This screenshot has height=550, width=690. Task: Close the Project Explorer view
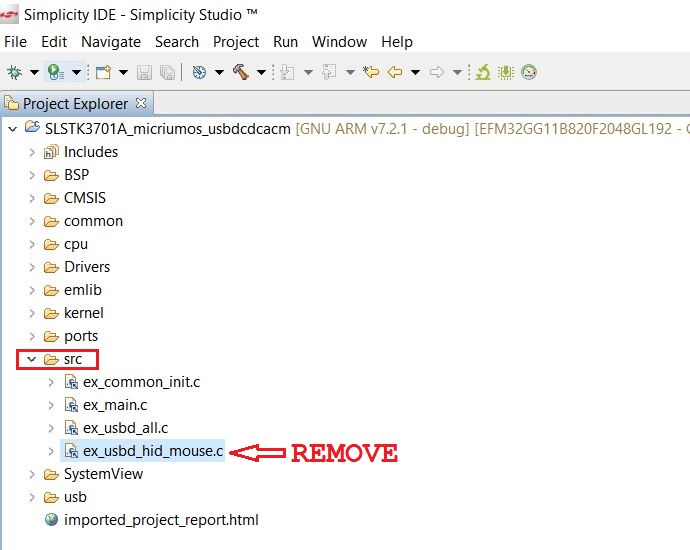click(x=141, y=103)
